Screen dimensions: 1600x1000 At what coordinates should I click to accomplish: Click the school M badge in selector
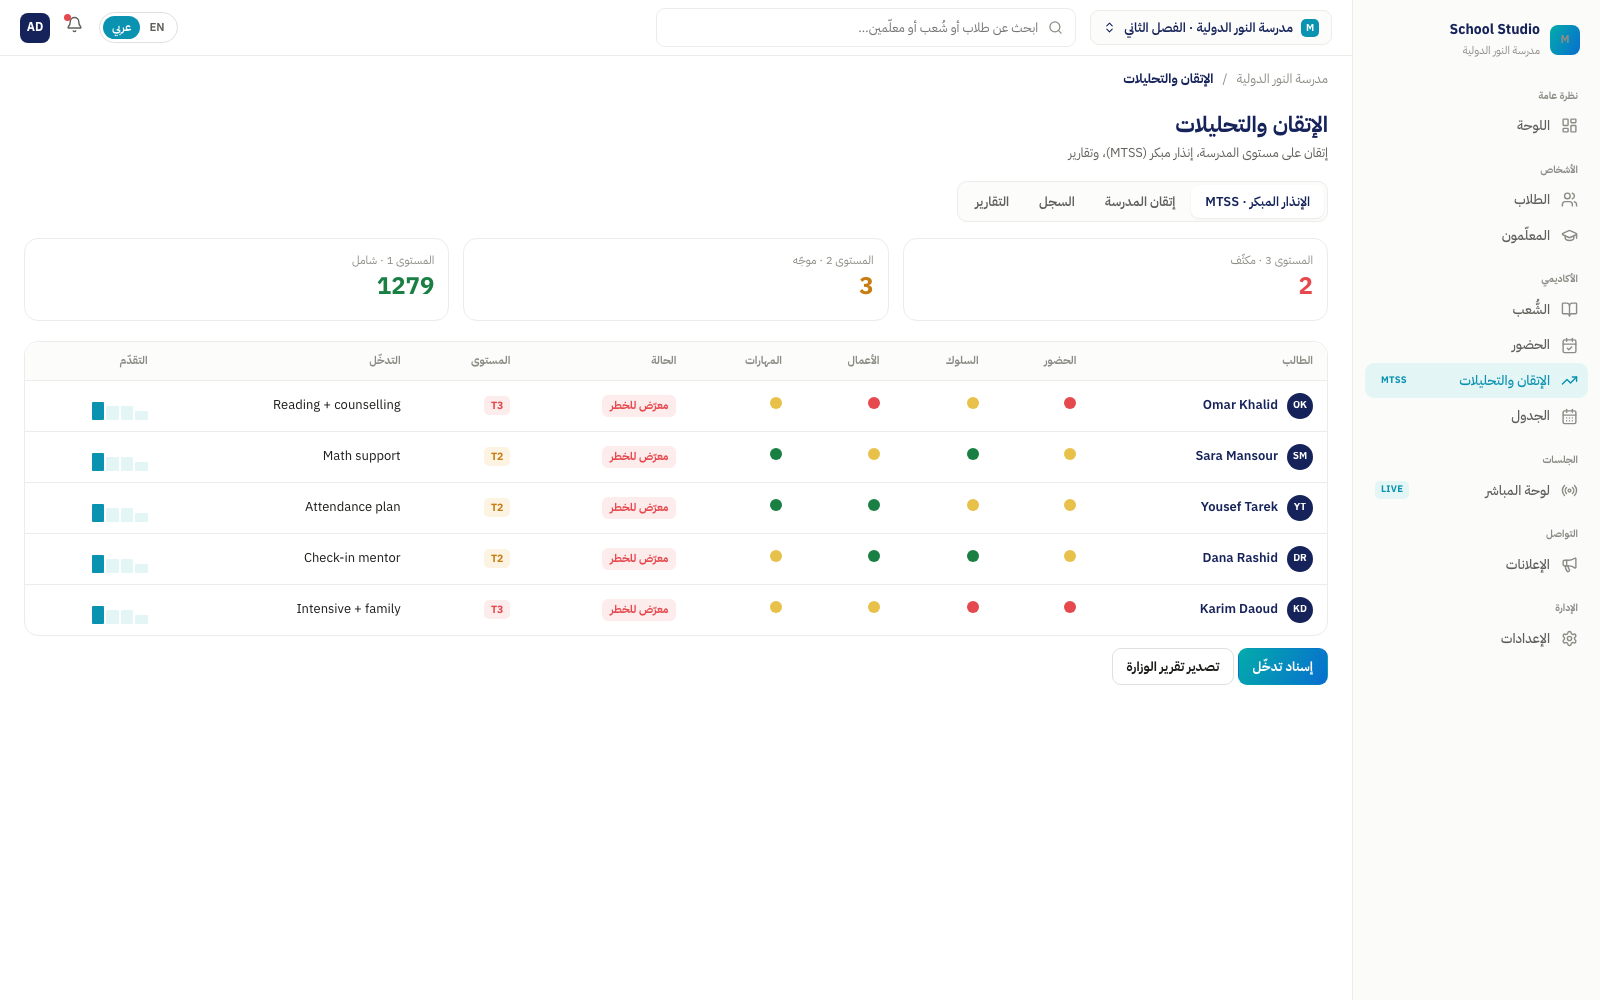click(1310, 28)
